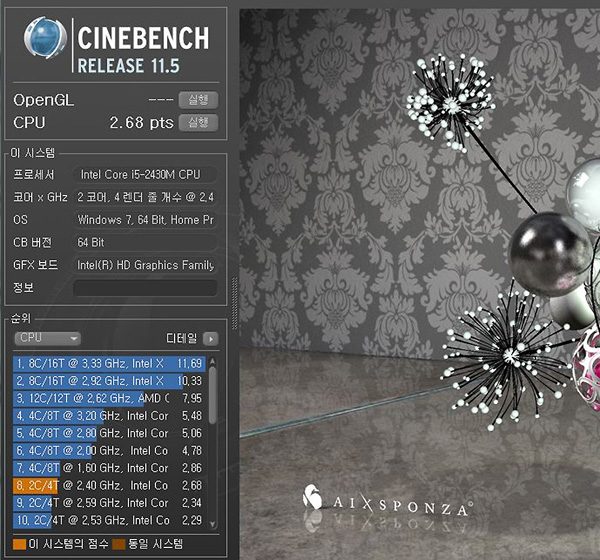Click the 디테일 arrow button
This screenshot has width=600, height=560.
tap(210, 339)
